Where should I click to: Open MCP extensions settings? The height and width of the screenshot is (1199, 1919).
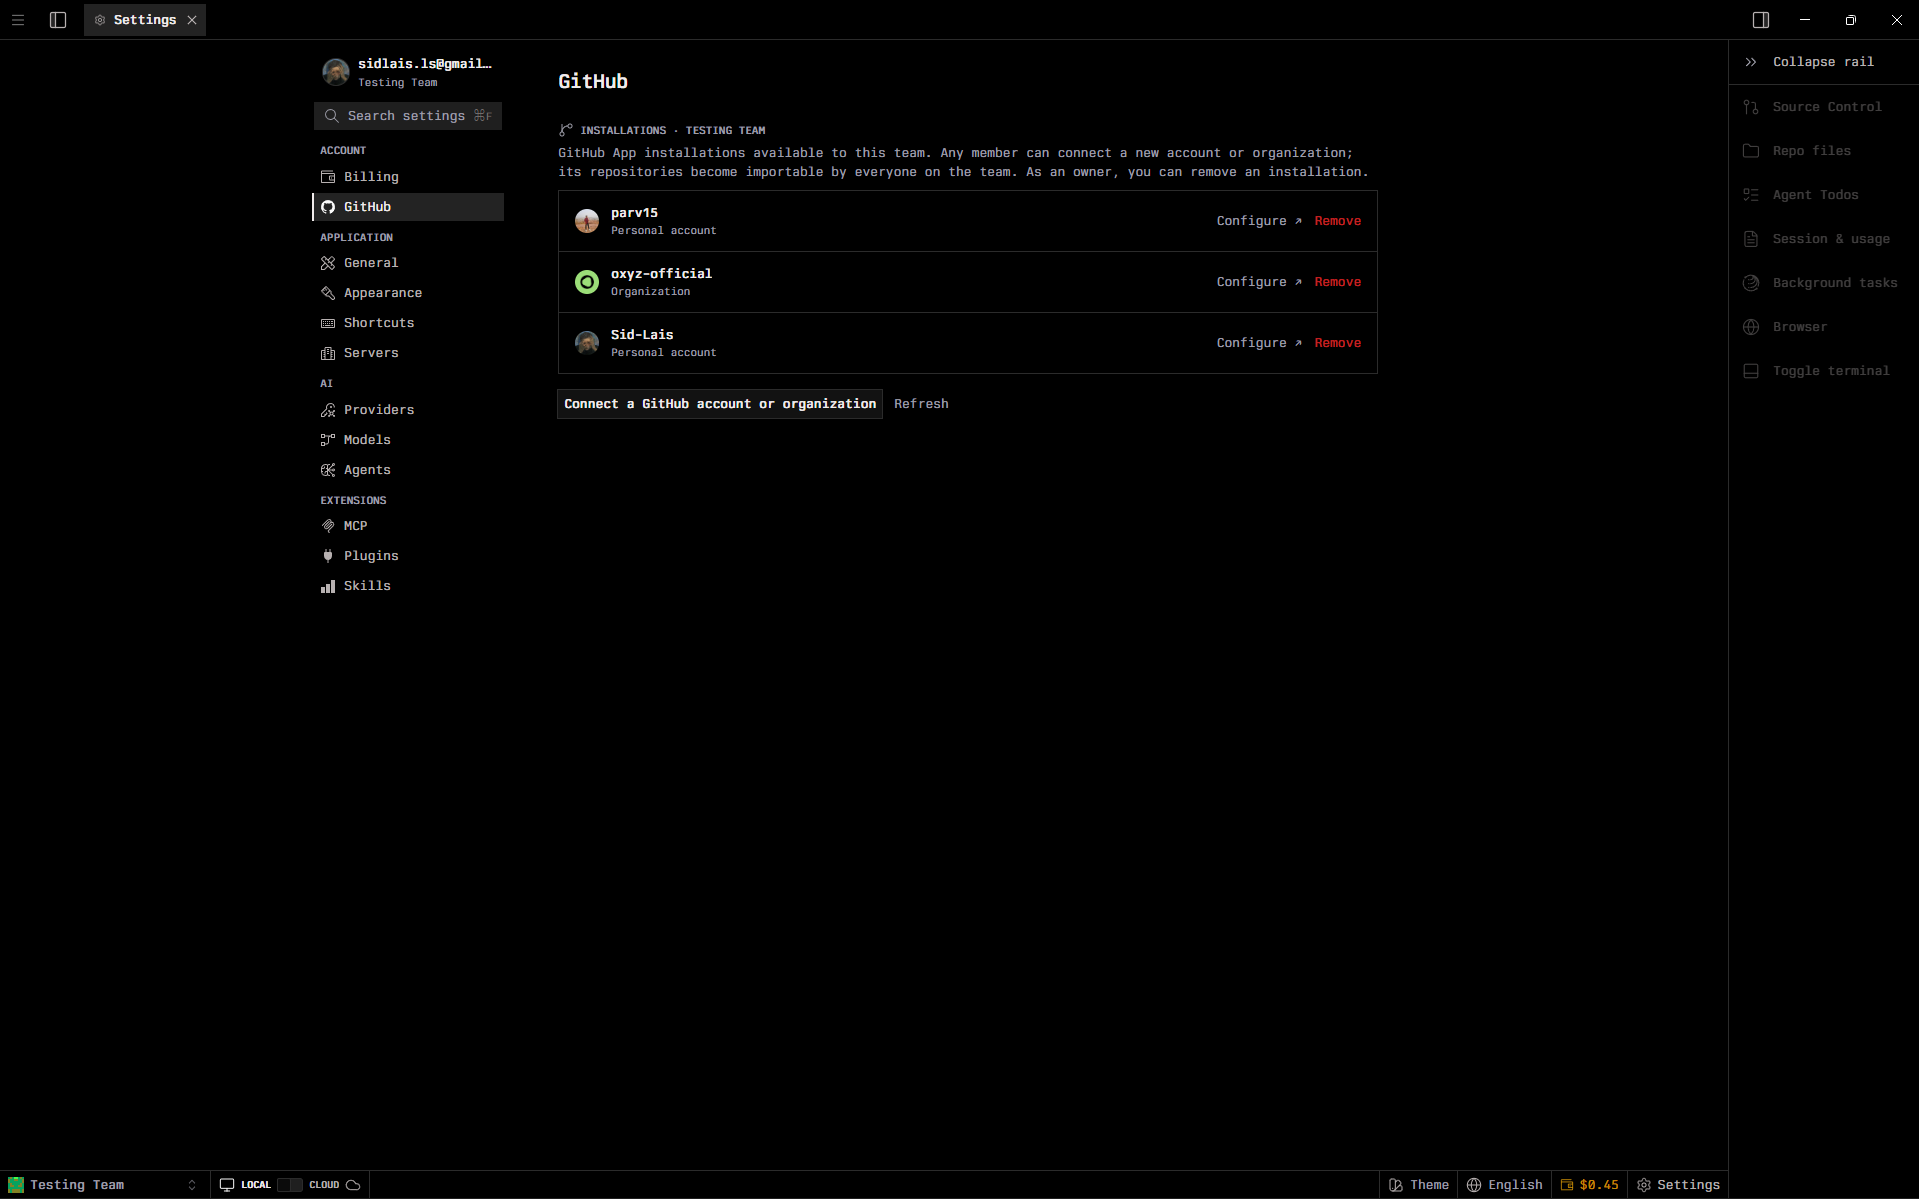point(408,526)
